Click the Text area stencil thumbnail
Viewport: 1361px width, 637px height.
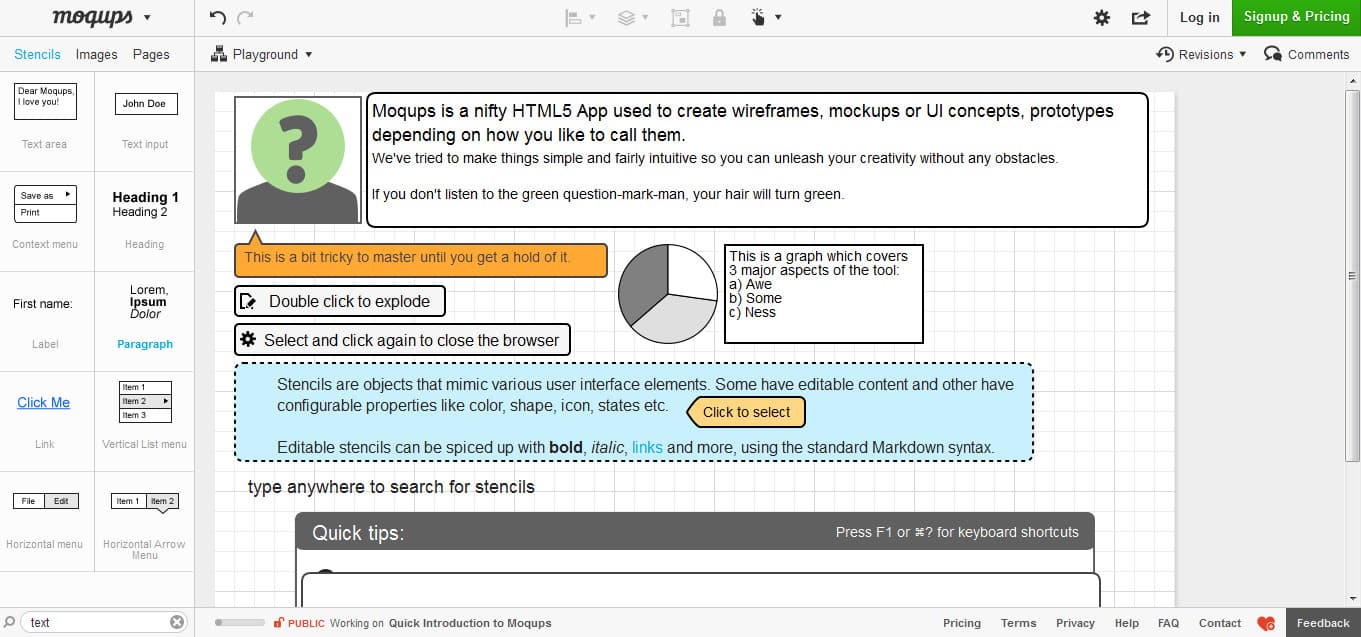coord(45,101)
